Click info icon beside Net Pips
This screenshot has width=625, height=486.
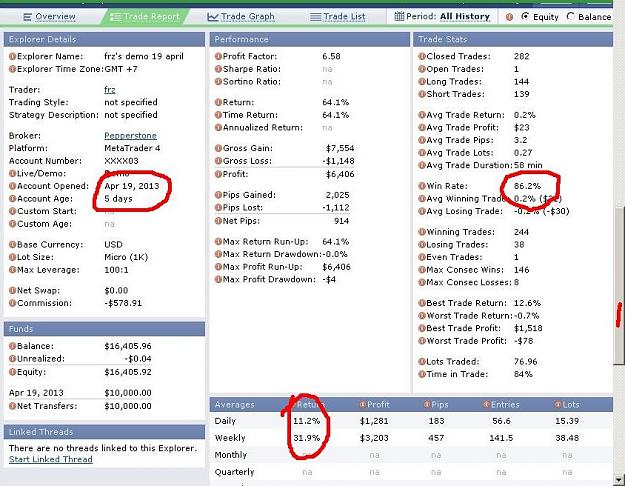pyautogui.click(x=218, y=221)
